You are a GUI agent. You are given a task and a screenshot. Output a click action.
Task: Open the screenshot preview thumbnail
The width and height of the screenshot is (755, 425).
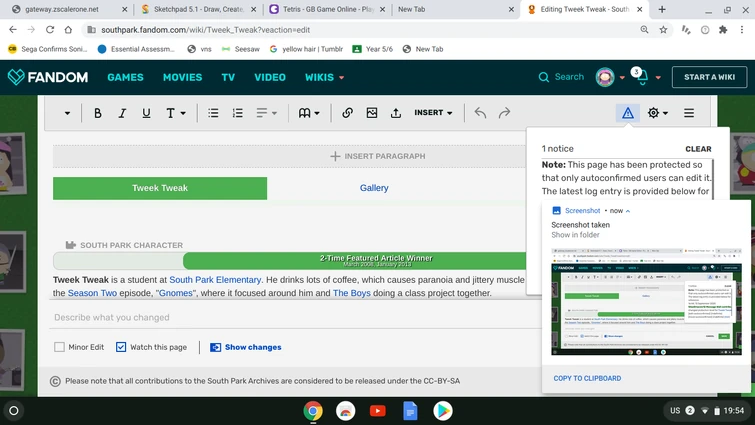[646, 302]
